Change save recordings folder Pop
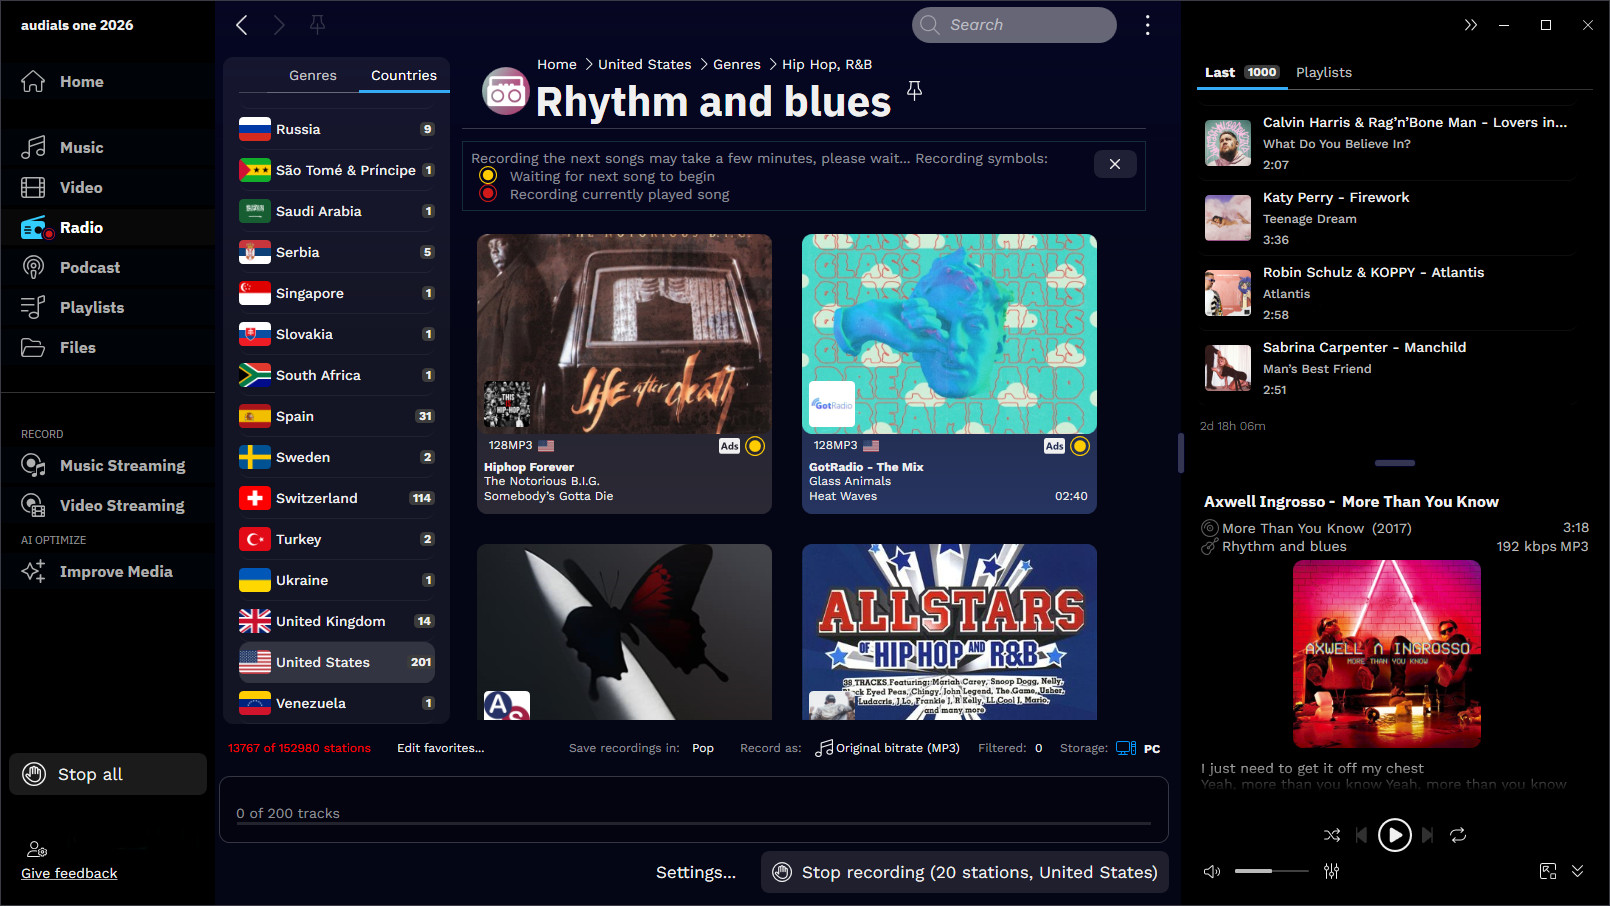The image size is (1610, 906). [x=703, y=748]
